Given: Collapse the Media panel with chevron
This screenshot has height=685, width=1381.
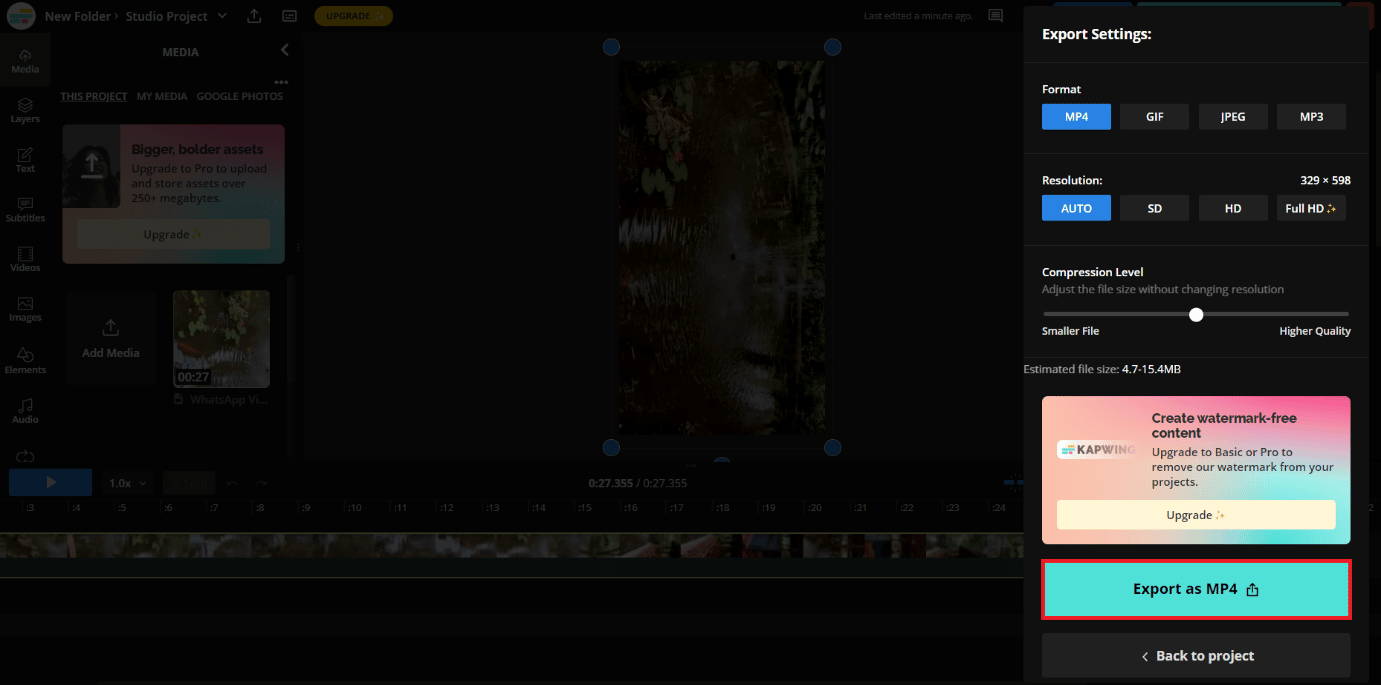Looking at the screenshot, I should [284, 50].
